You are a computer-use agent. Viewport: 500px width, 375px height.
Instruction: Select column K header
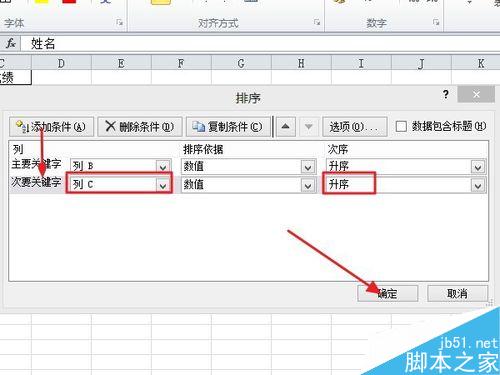pos(476,63)
